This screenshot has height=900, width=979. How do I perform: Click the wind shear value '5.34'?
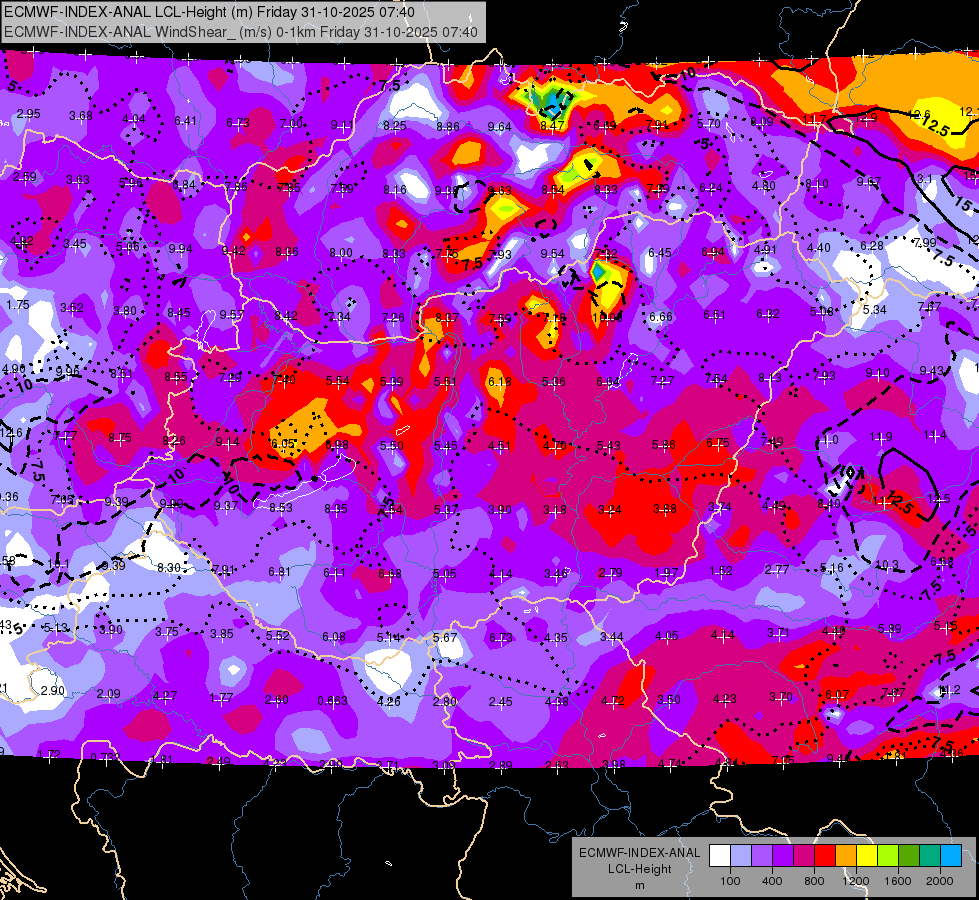875,309
